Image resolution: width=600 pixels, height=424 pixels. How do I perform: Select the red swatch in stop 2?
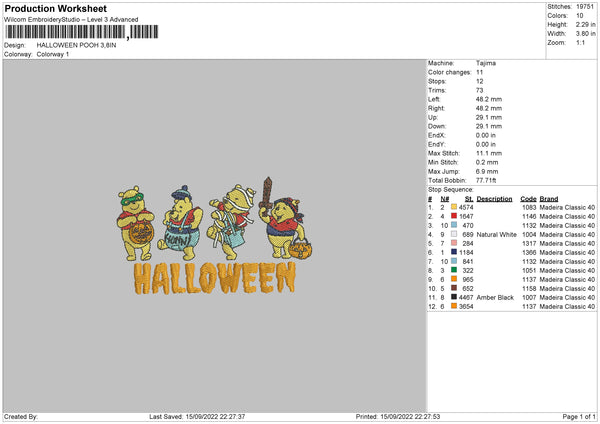click(x=455, y=216)
